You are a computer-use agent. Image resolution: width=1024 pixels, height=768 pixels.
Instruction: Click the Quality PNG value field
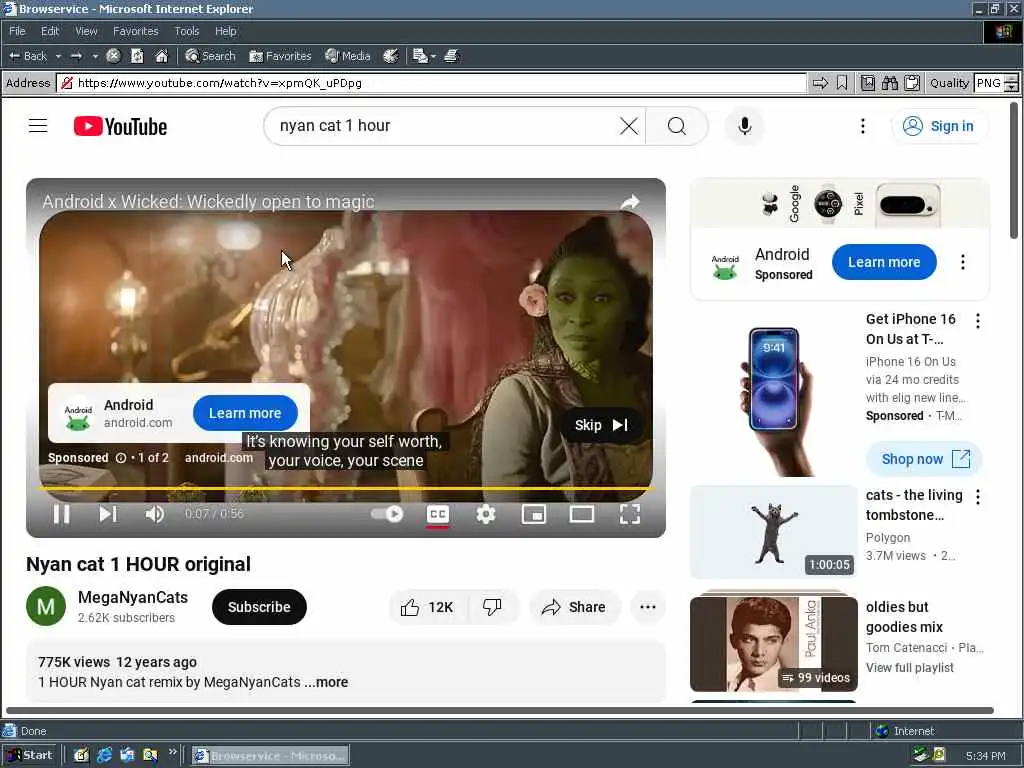tap(989, 83)
